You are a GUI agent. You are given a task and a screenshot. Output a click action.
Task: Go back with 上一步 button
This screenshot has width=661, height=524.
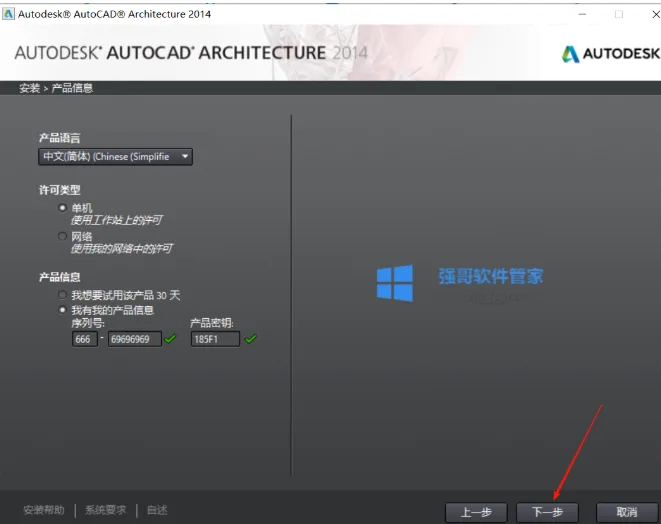coord(476,512)
